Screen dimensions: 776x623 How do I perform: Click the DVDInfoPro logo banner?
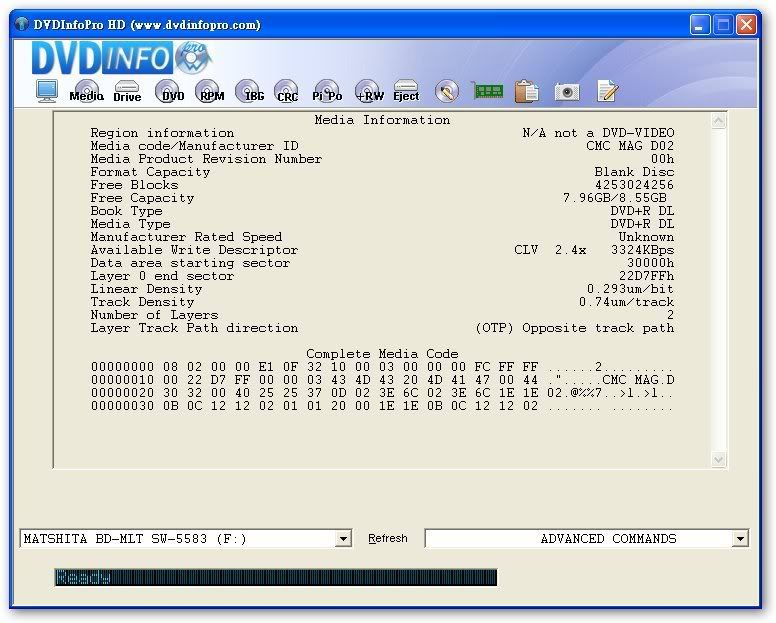tap(122, 58)
